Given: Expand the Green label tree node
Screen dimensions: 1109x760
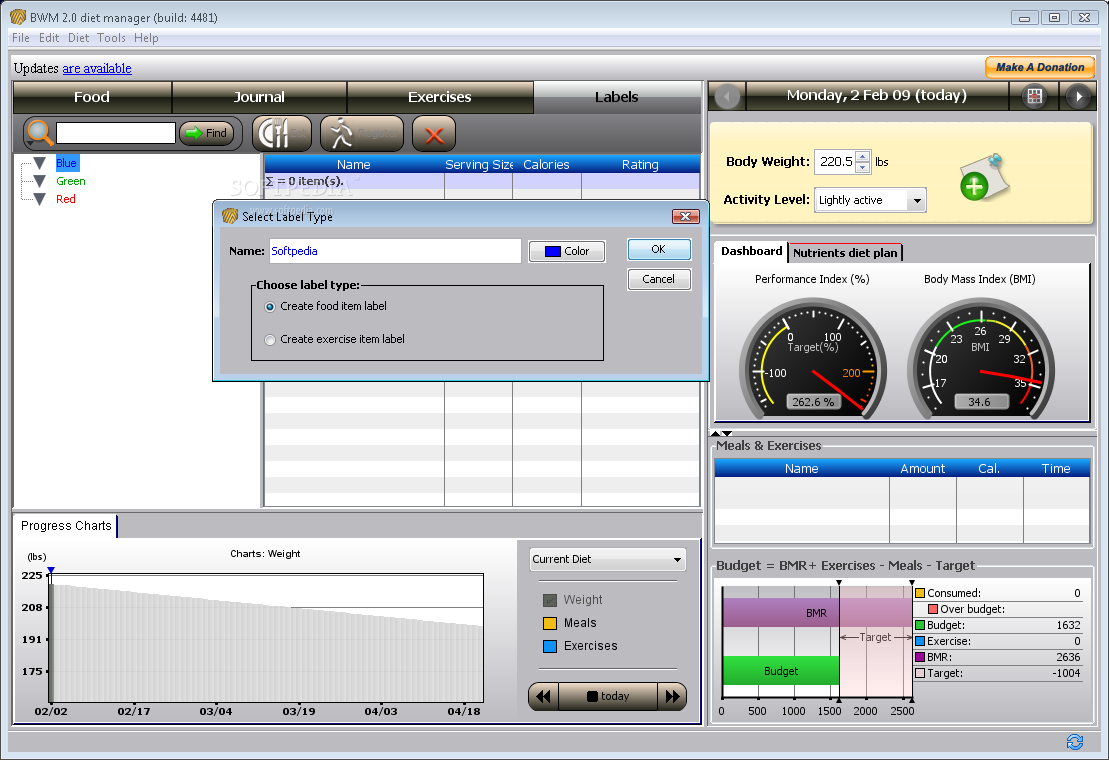Looking at the screenshot, I should 40,182.
